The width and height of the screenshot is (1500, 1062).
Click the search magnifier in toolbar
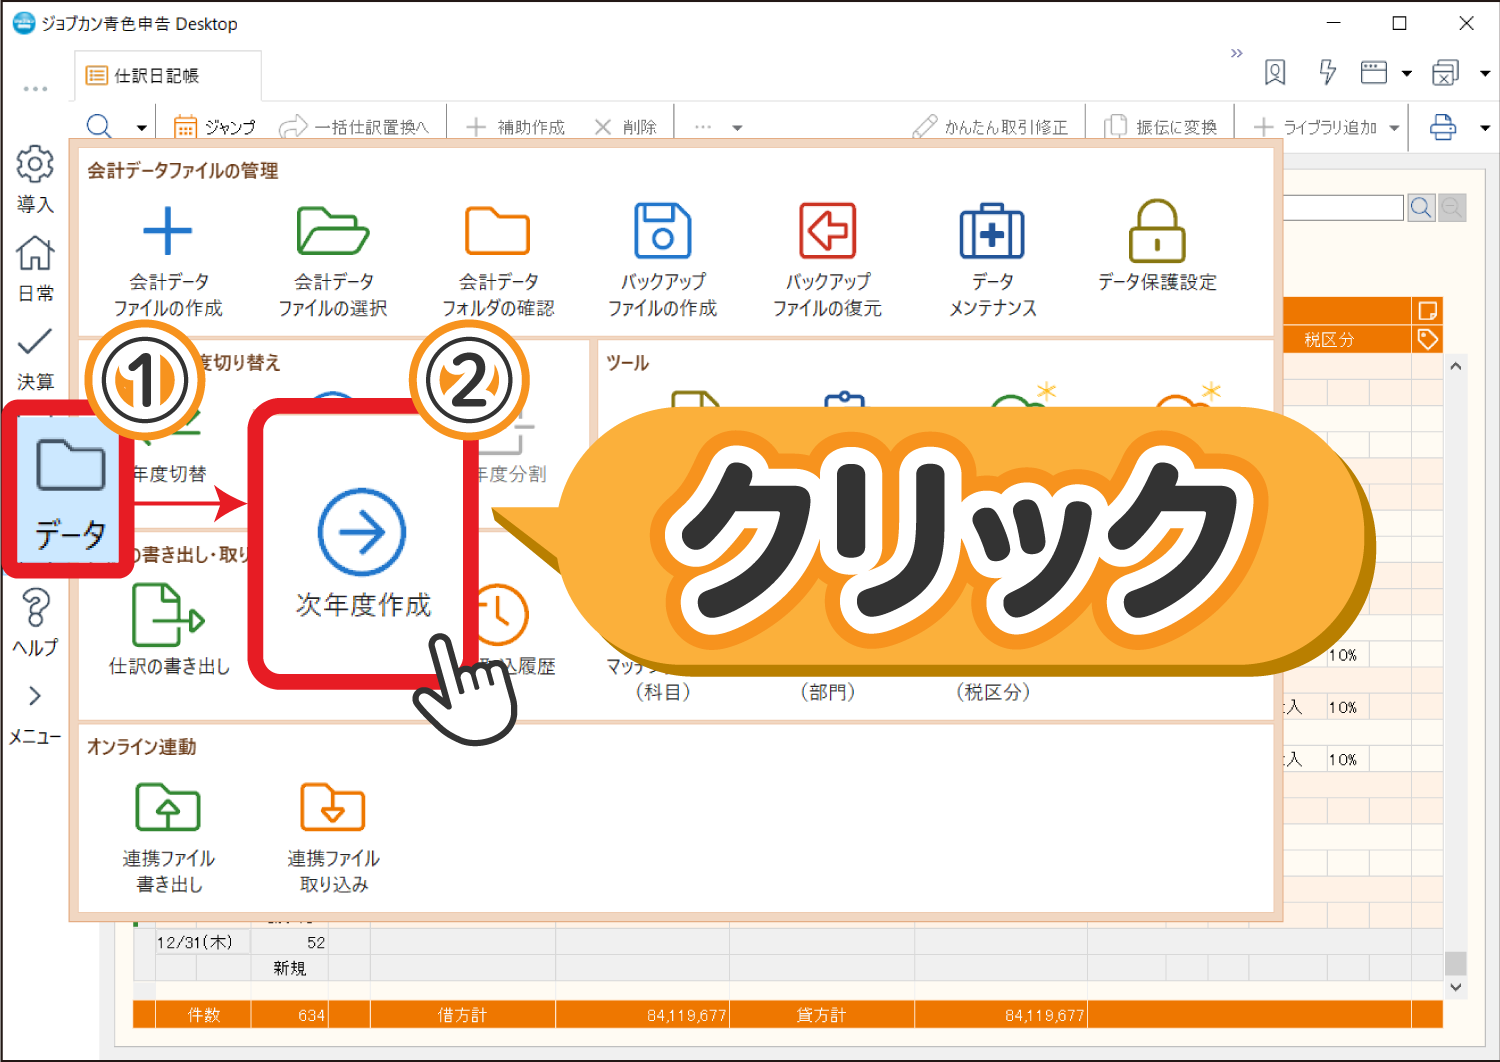click(99, 127)
